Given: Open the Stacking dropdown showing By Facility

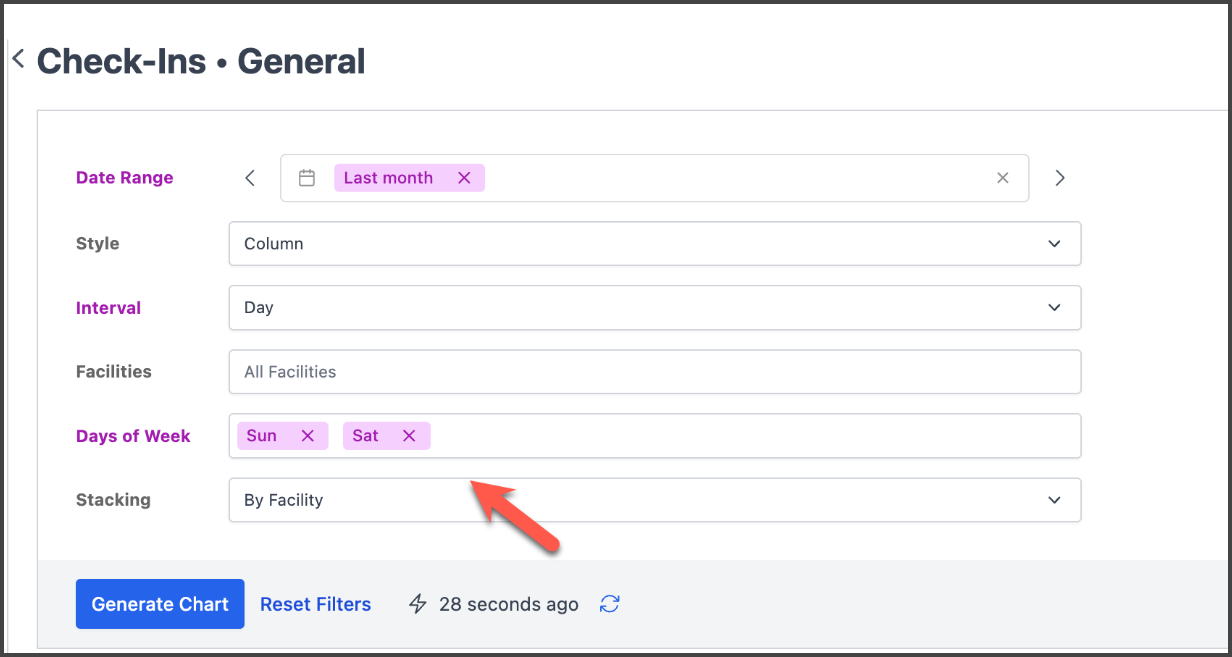Looking at the screenshot, I should [654, 500].
